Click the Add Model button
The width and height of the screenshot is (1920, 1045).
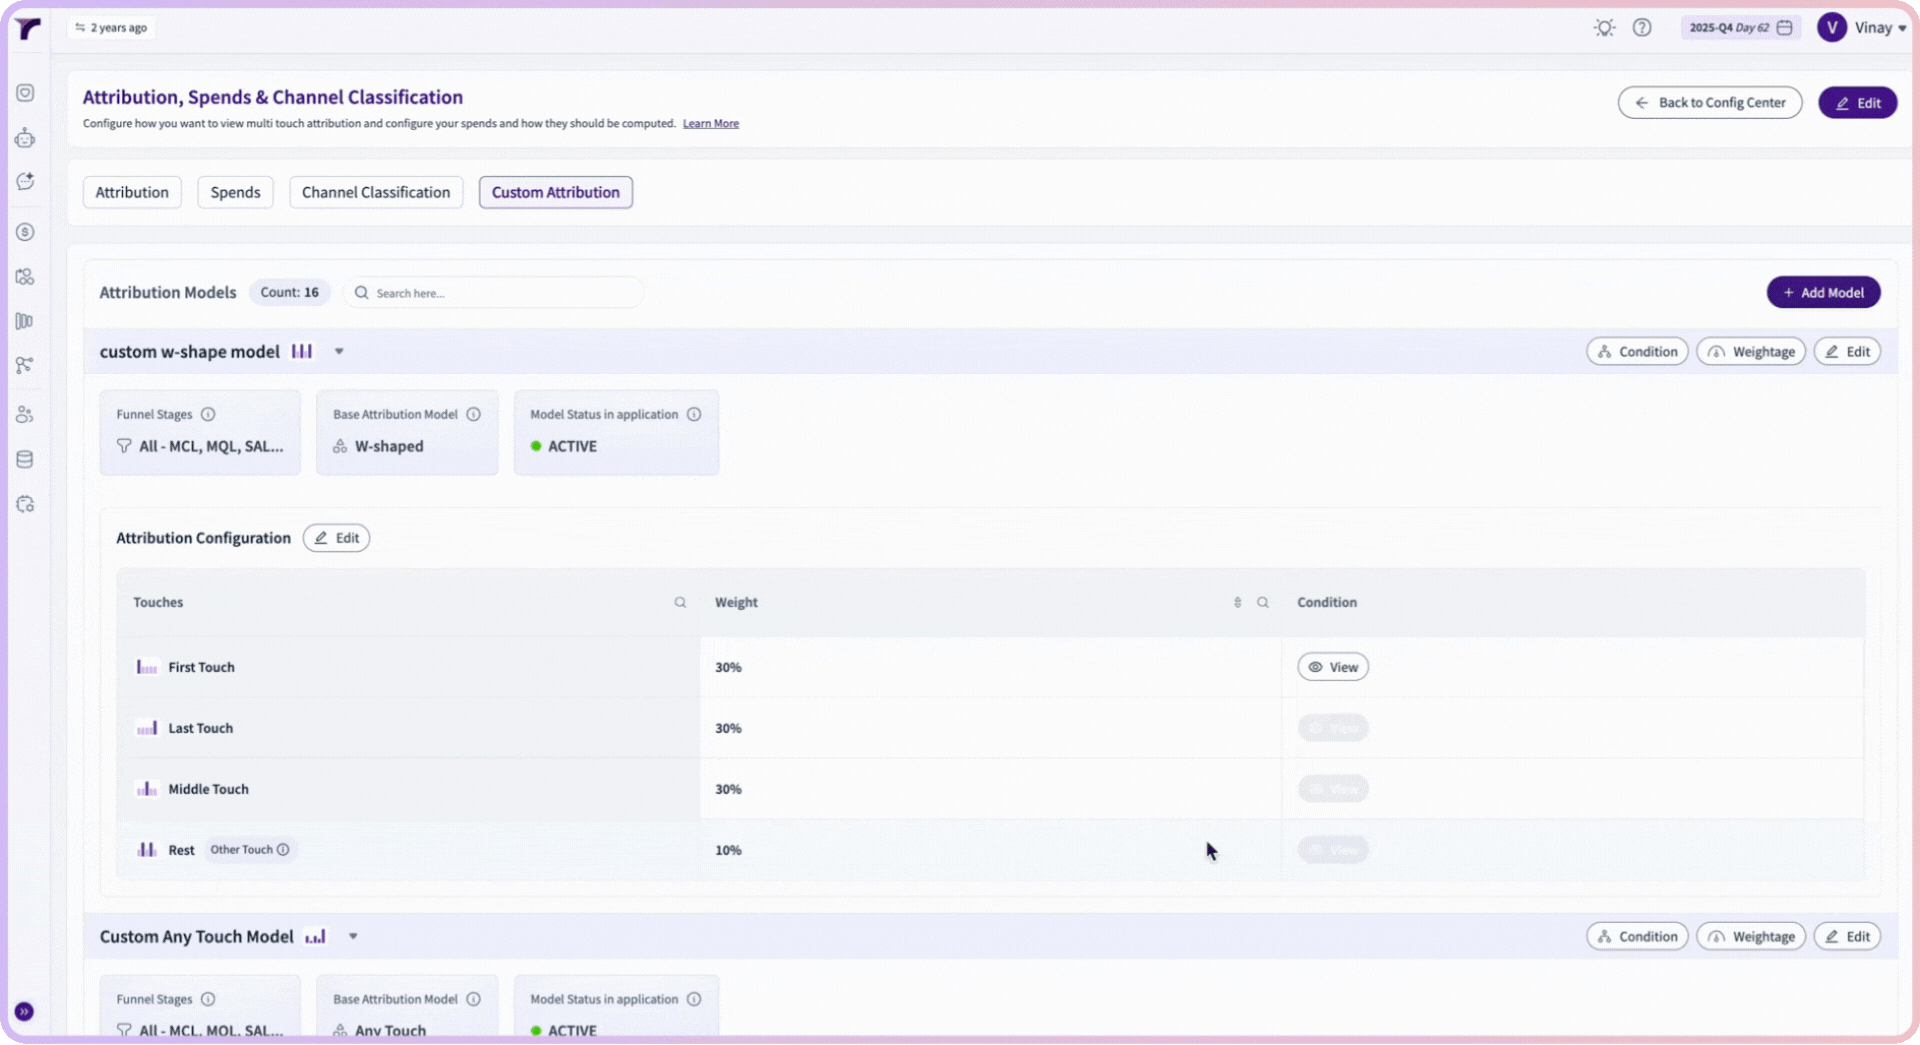1822,293
